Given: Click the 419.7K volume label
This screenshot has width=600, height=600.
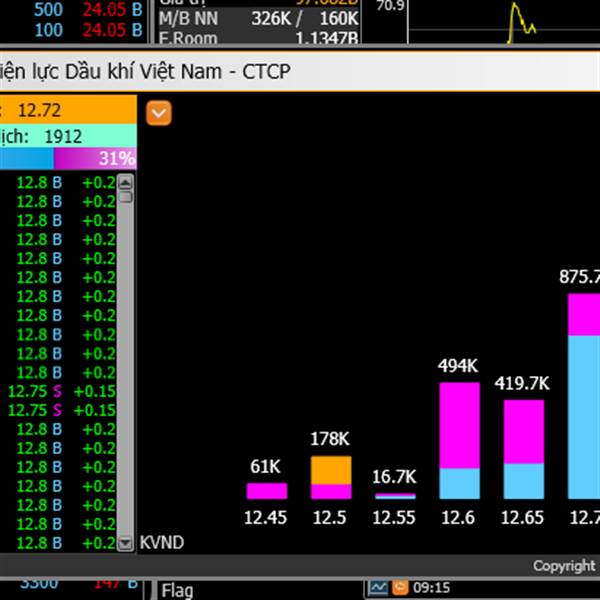Looking at the screenshot, I should [522, 383].
